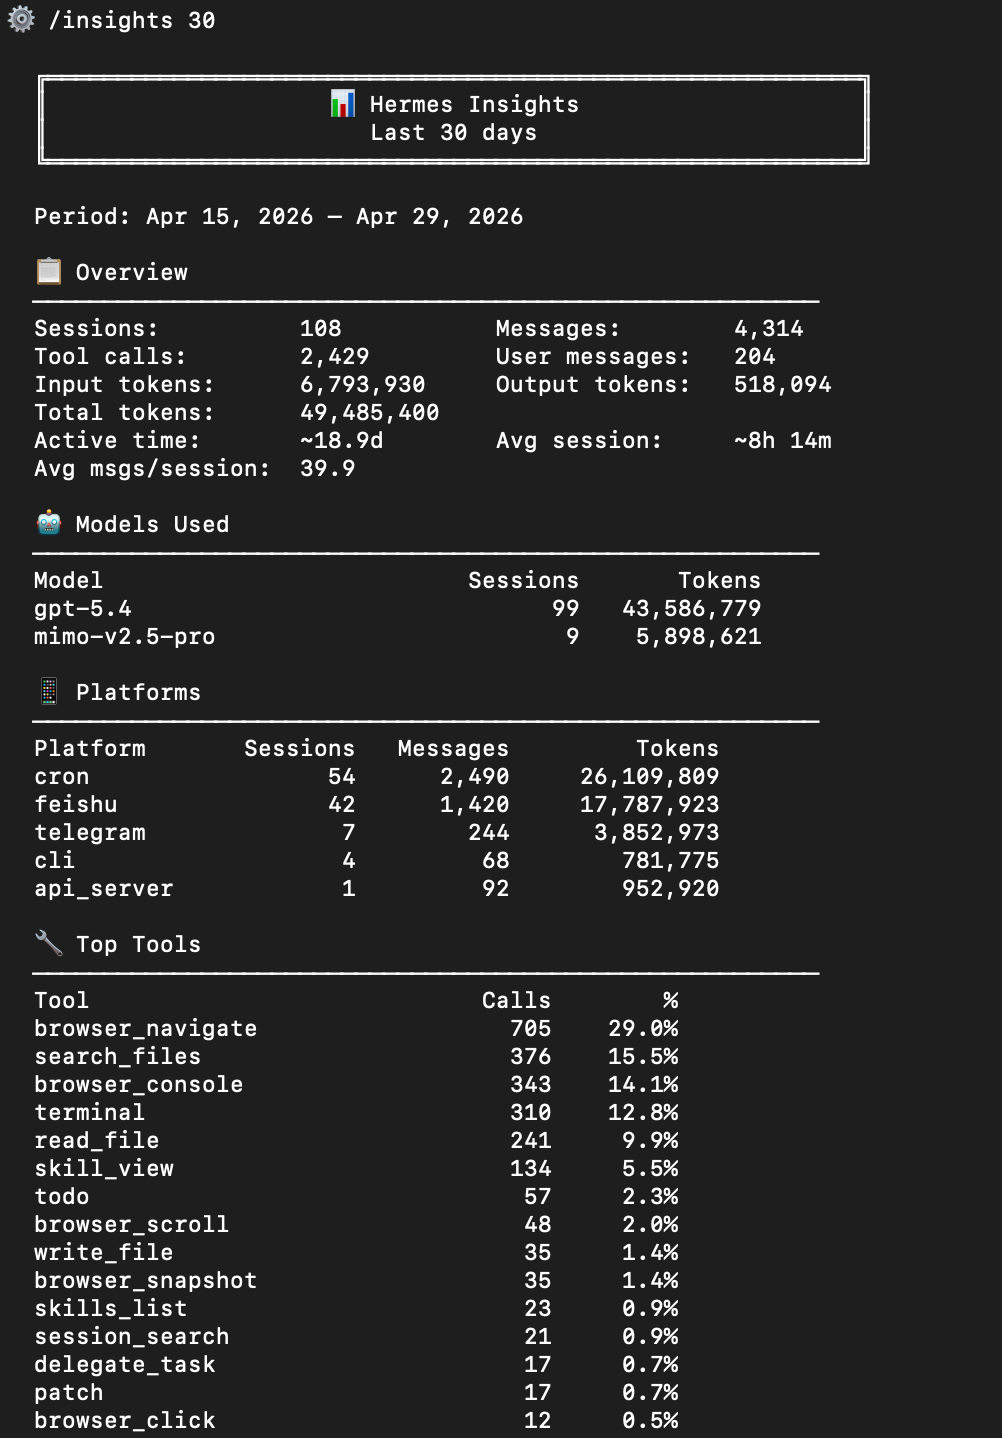Click the gpt-5.4 model row
This screenshot has height=1438, width=1002.
[398, 608]
